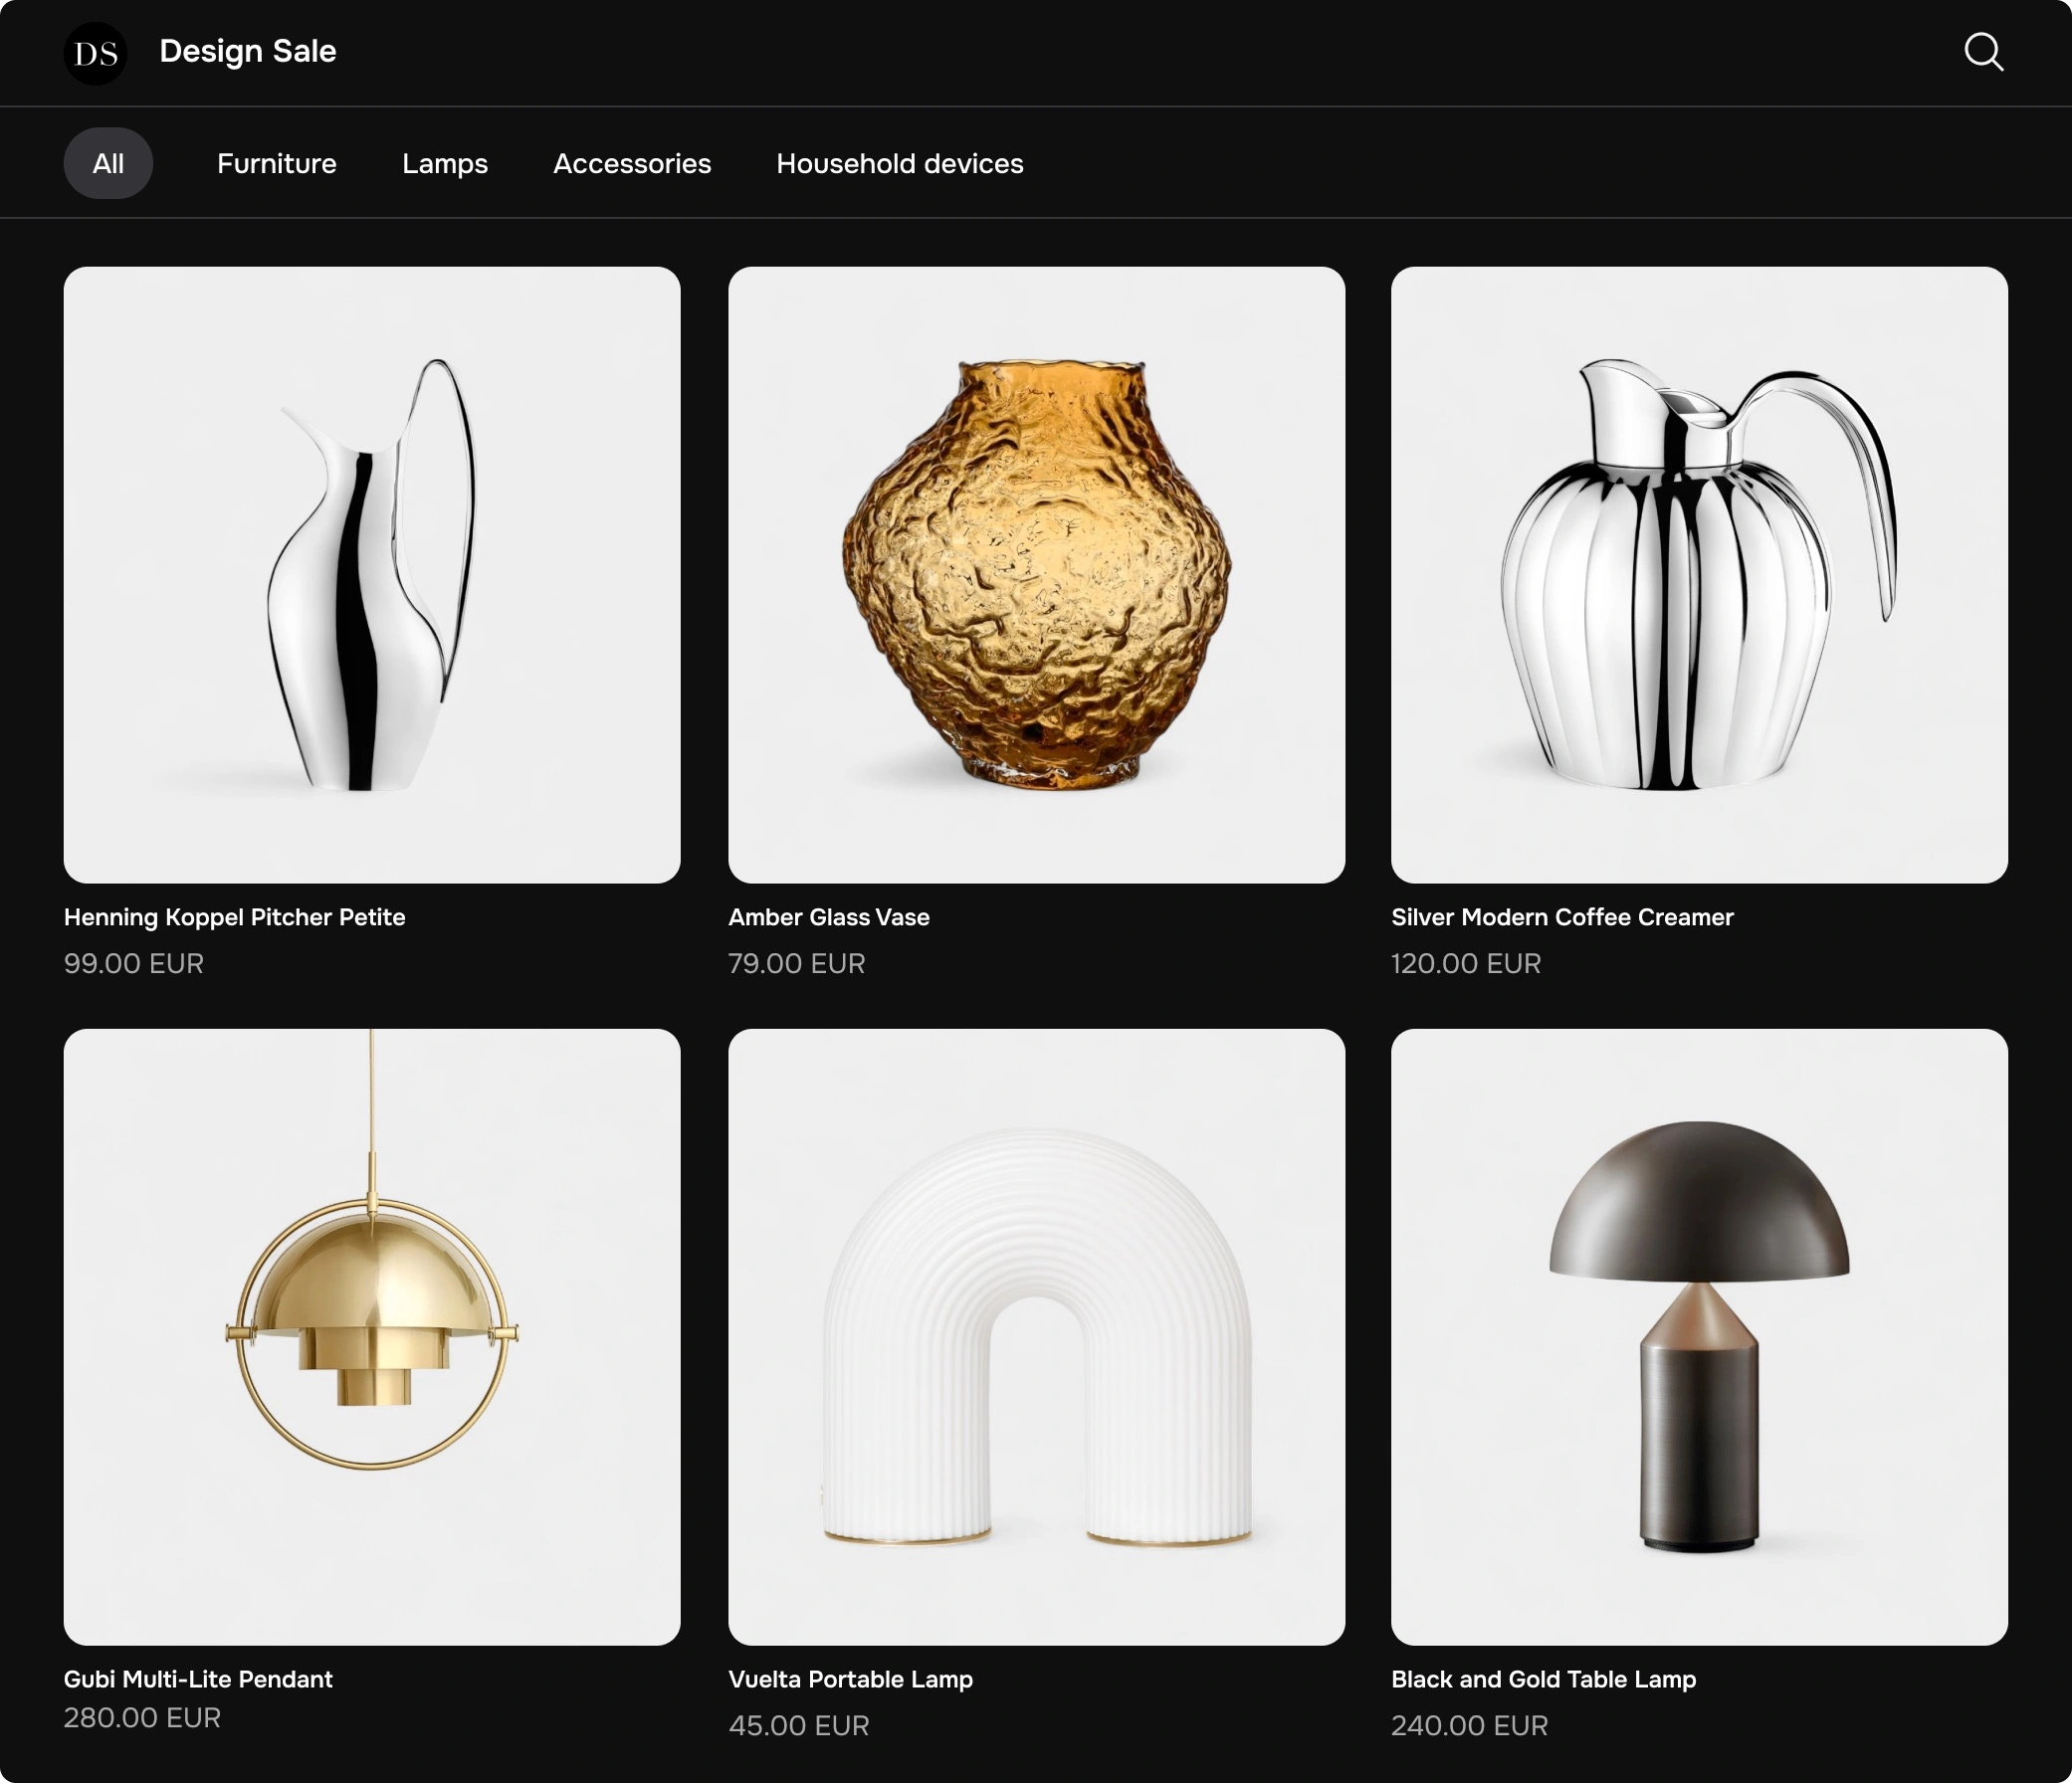Click the 240.00 EUR price label

[x=1468, y=1725]
